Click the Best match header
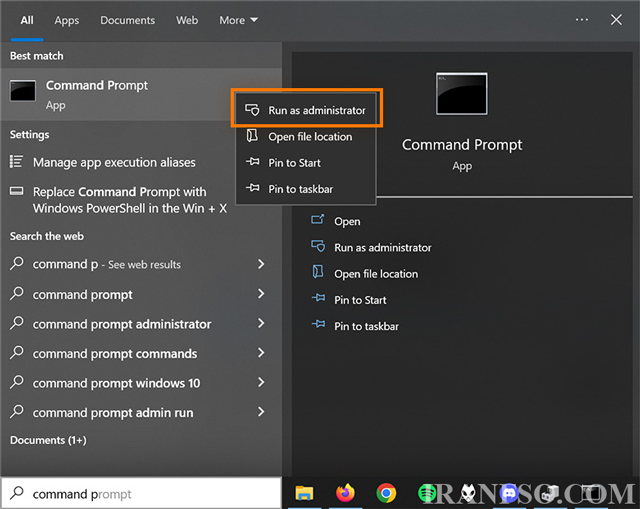This screenshot has height=509, width=640. [37, 56]
